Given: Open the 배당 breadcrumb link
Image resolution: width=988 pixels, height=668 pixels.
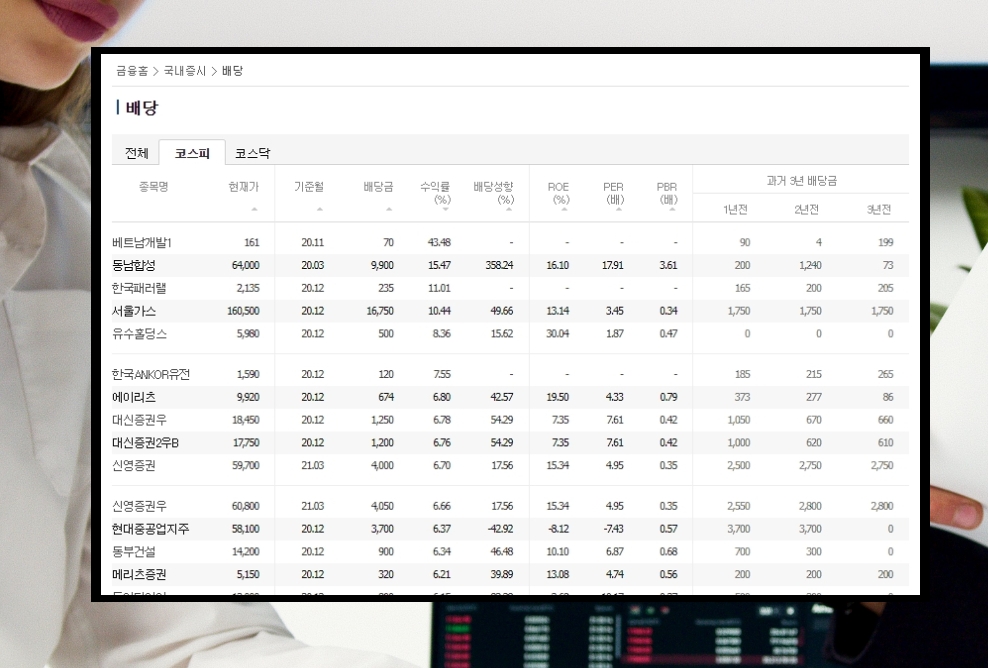Looking at the screenshot, I should pyautogui.click(x=233, y=71).
